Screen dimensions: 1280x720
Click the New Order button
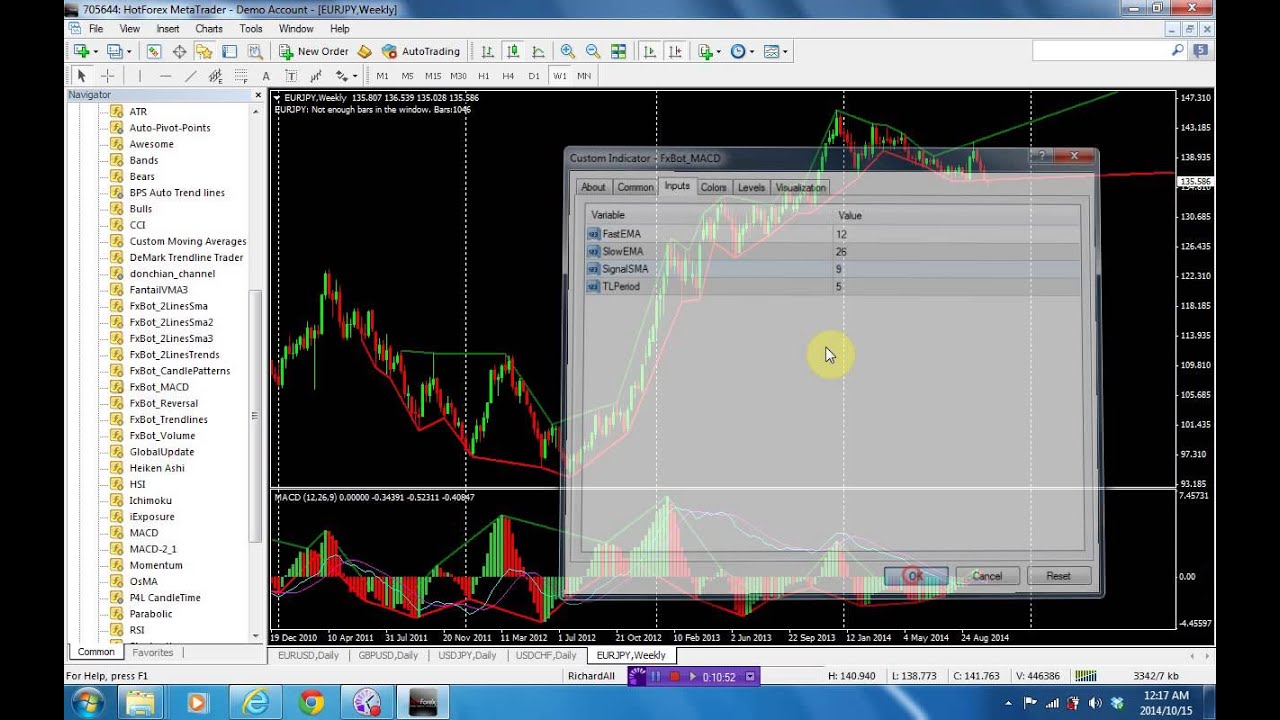click(313, 51)
